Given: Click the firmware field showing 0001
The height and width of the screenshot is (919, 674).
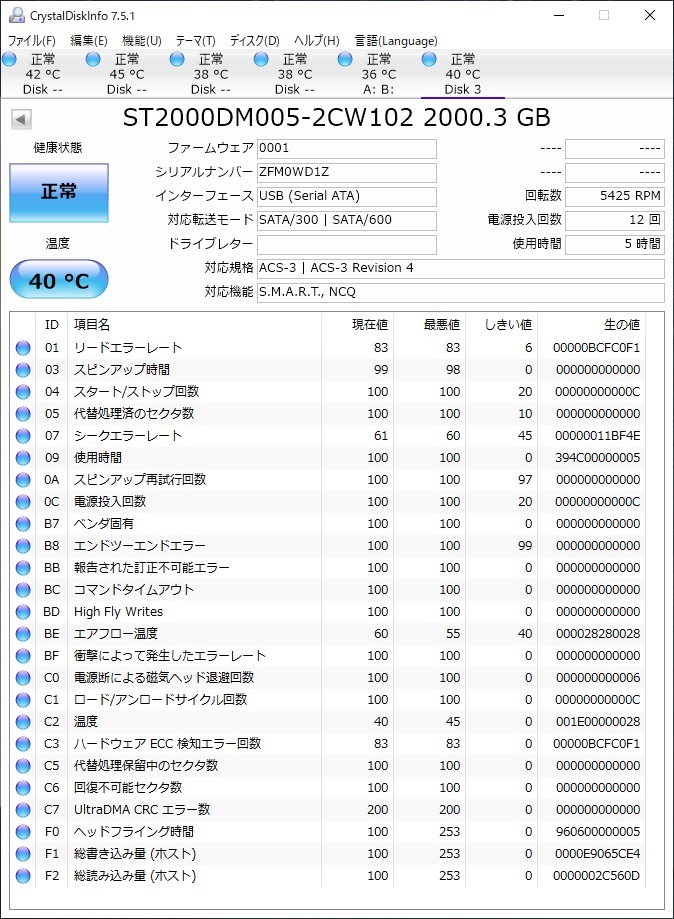Looking at the screenshot, I should point(347,148).
